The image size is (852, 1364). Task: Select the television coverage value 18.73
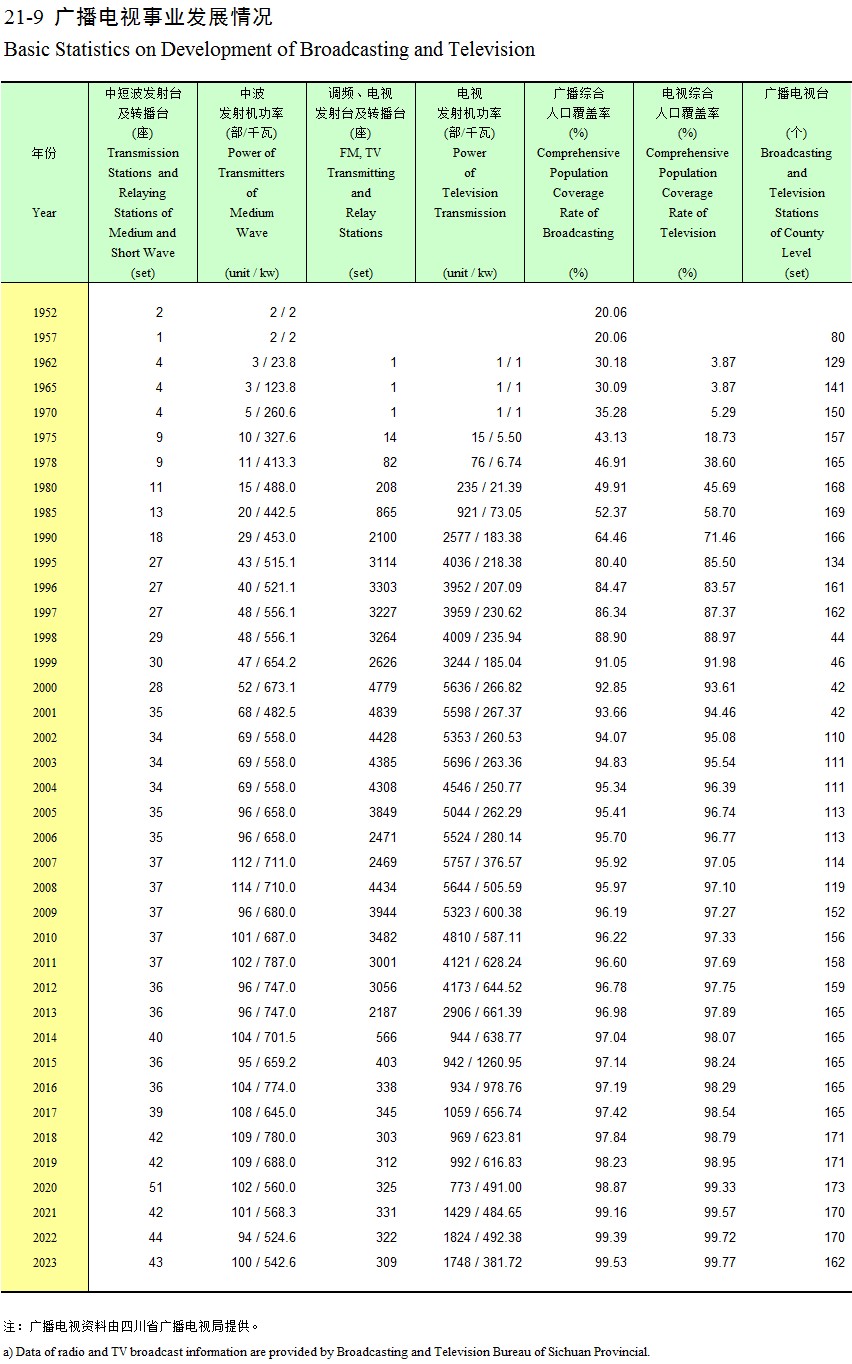pyautogui.click(x=719, y=438)
